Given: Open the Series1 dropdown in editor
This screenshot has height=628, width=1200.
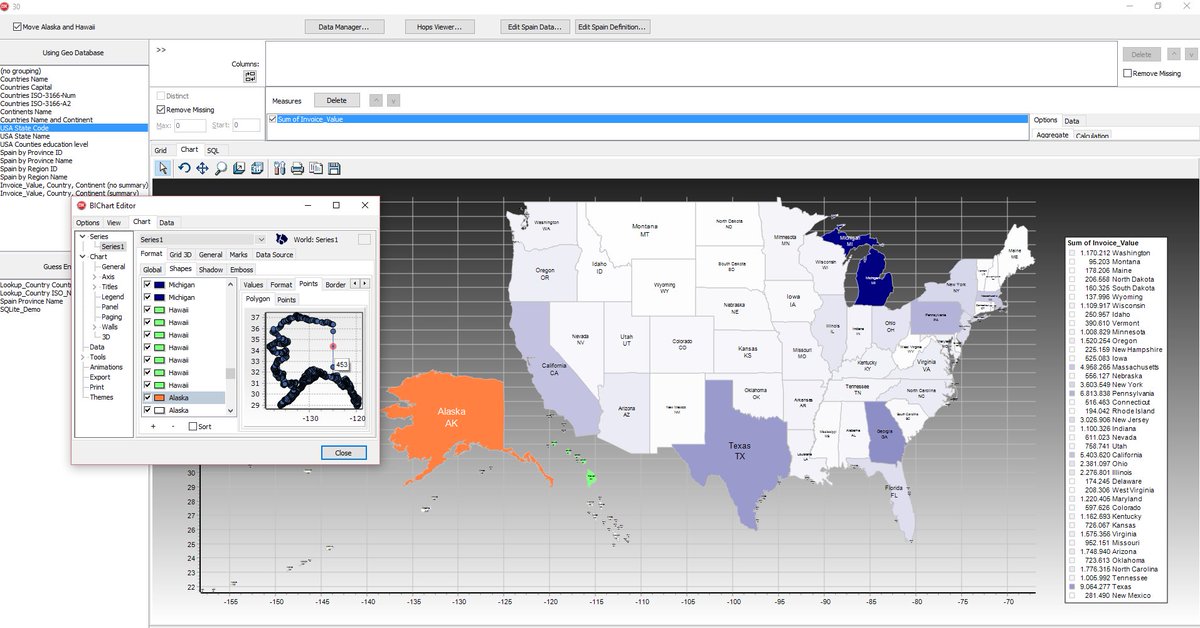Looking at the screenshot, I should (x=261, y=240).
